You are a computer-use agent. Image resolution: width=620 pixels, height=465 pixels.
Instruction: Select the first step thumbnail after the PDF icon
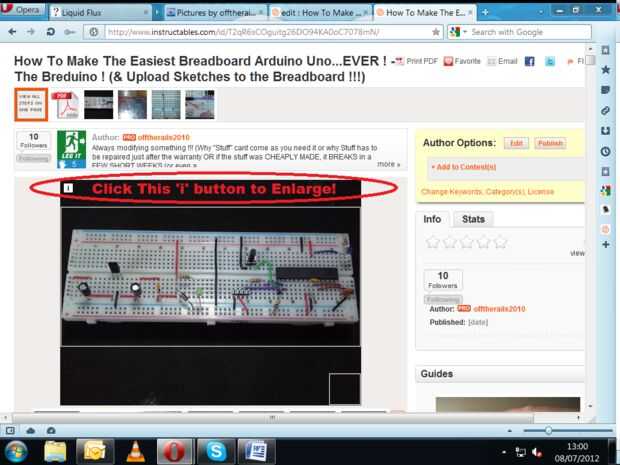coord(99,105)
